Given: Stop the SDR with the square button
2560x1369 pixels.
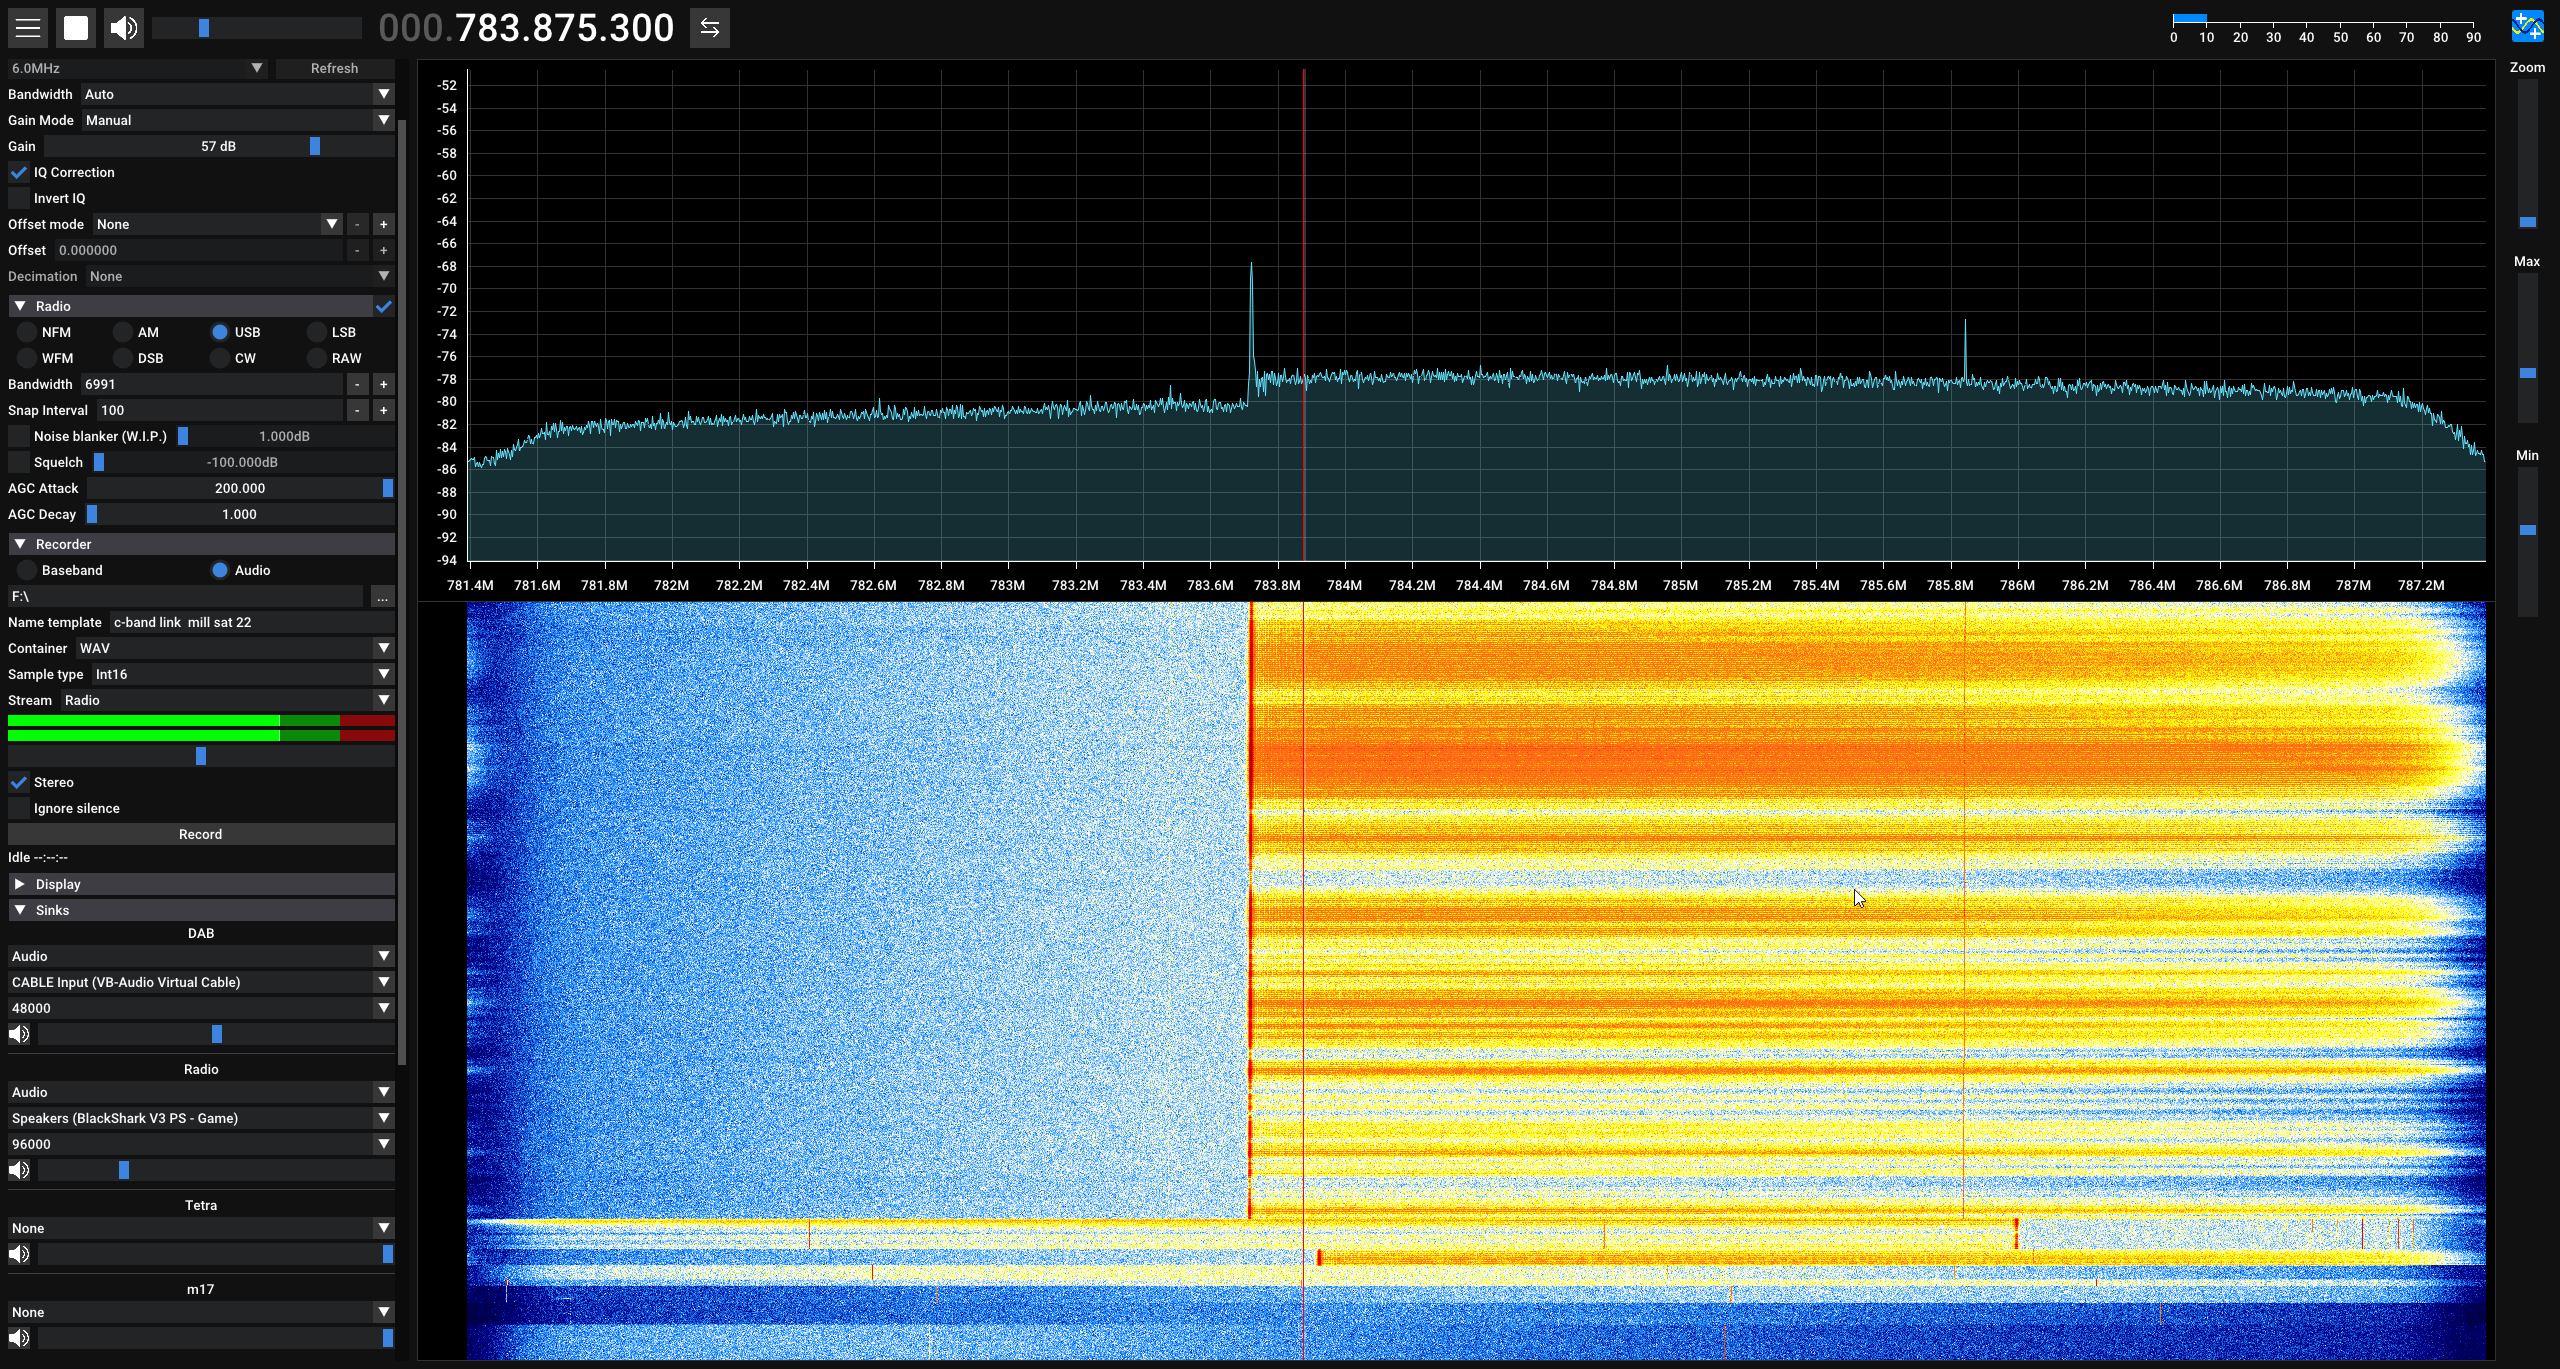Looking at the screenshot, I should pos(76,28).
